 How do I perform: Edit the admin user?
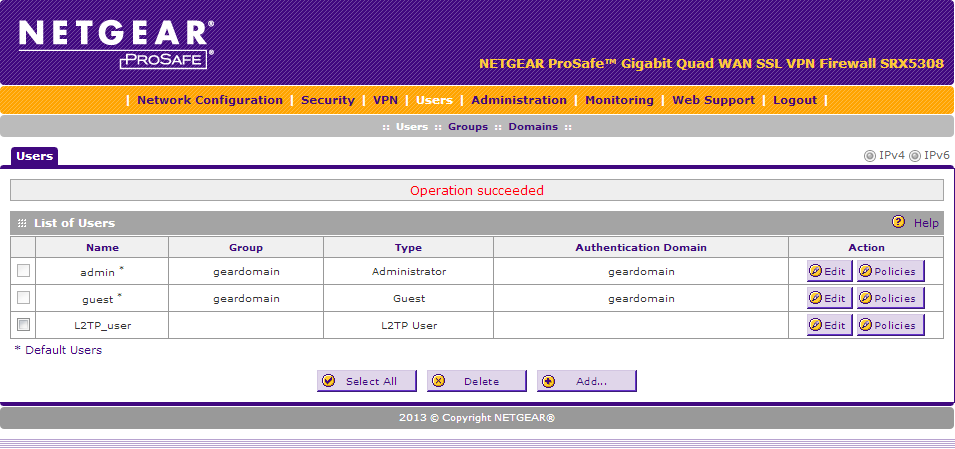pos(829,272)
